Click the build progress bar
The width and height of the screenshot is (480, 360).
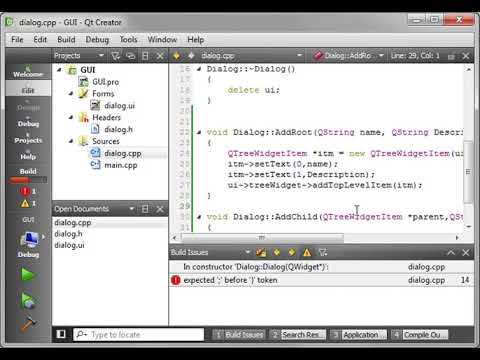[x=28, y=180]
